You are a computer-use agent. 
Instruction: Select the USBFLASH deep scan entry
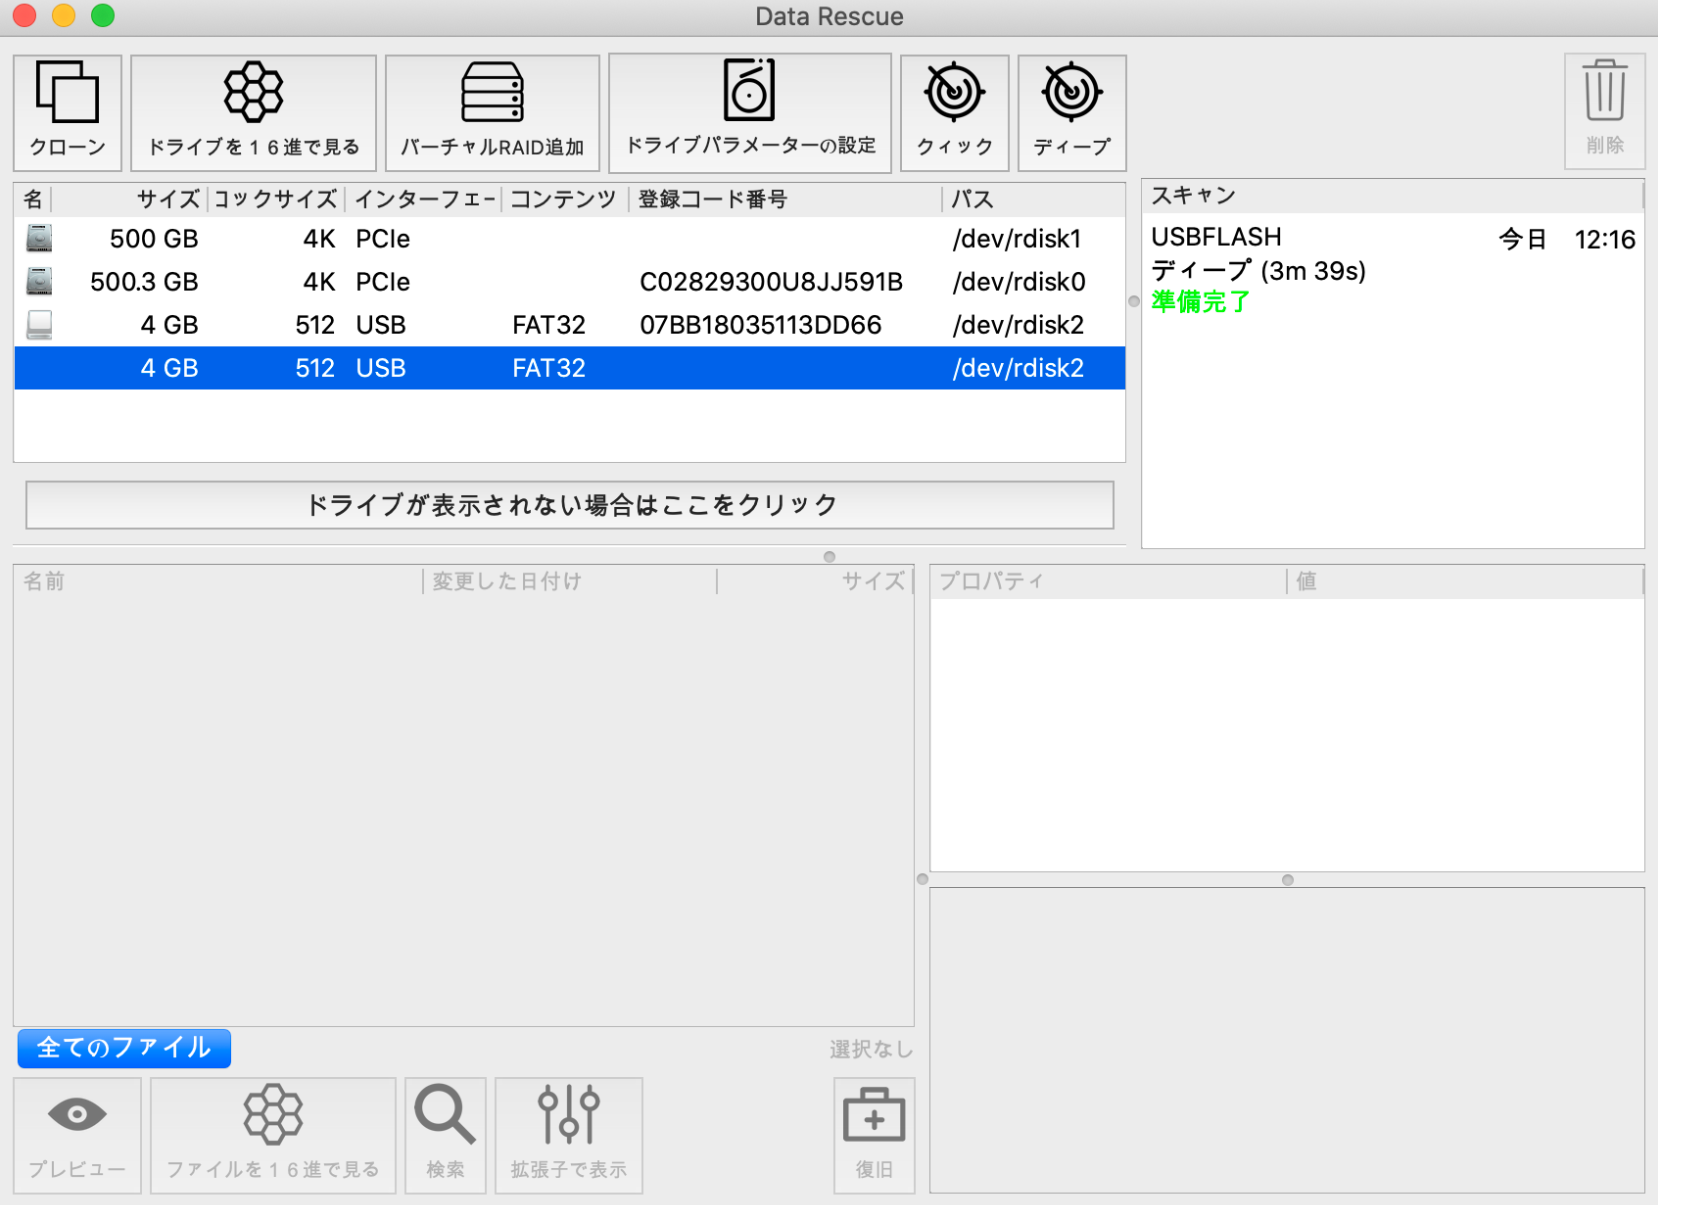pyautogui.click(x=1390, y=268)
